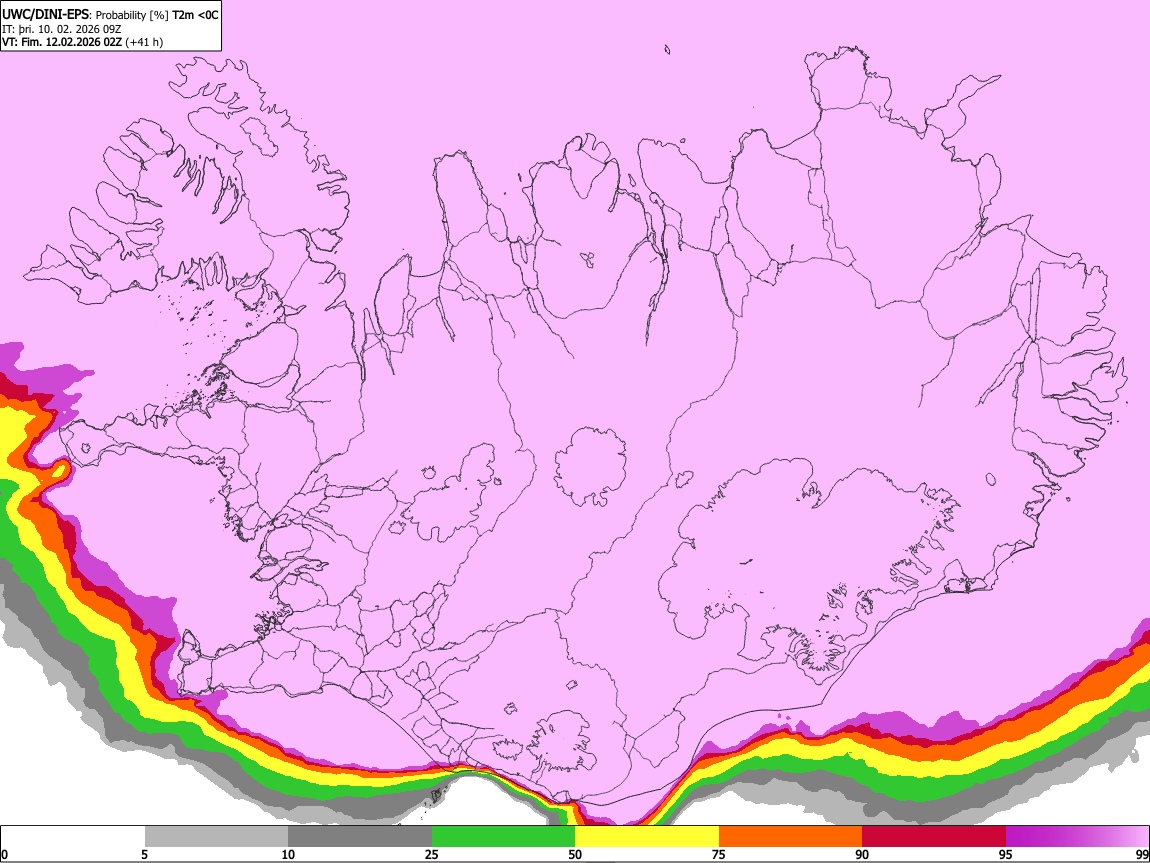The height and width of the screenshot is (863, 1150).
Task: Click the legend tick label '10'
Action: [x=288, y=855]
